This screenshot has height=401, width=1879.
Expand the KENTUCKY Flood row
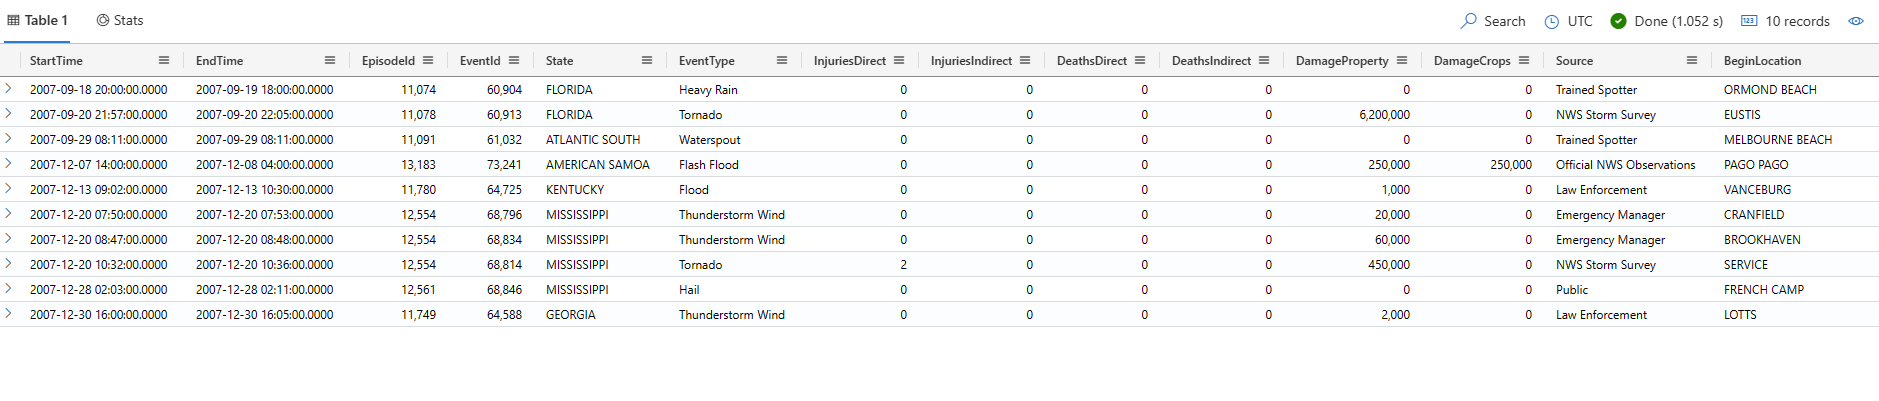pos(9,189)
